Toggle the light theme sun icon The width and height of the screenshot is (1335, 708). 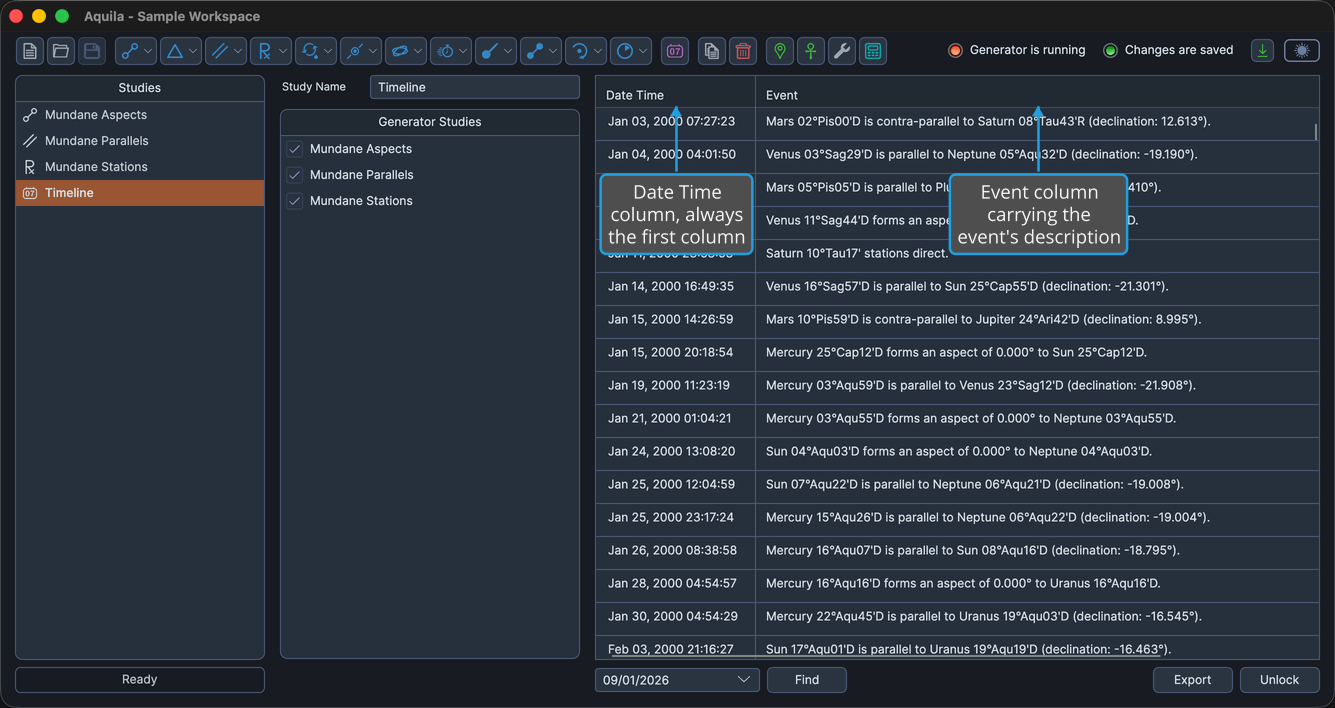1302,51
